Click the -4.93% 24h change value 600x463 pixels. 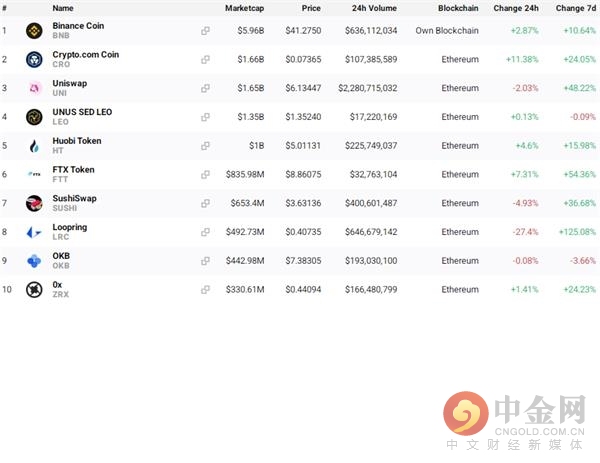click(525, 203)
